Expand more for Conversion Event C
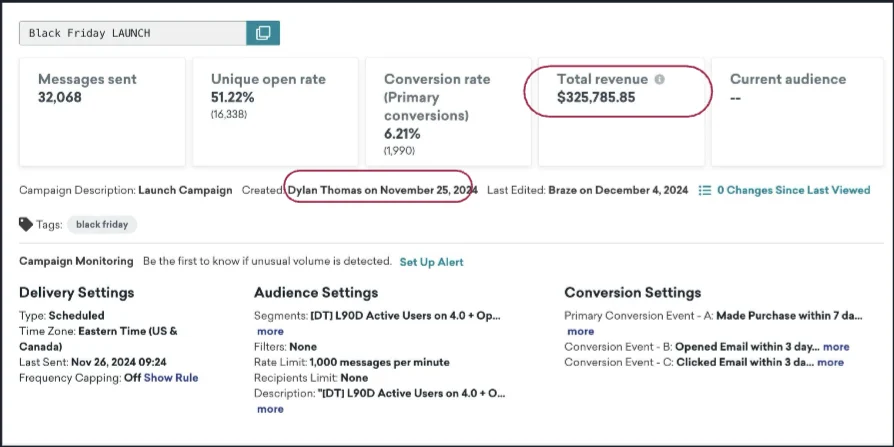Viewport: 894px width, 447px height. pos(831,362)
